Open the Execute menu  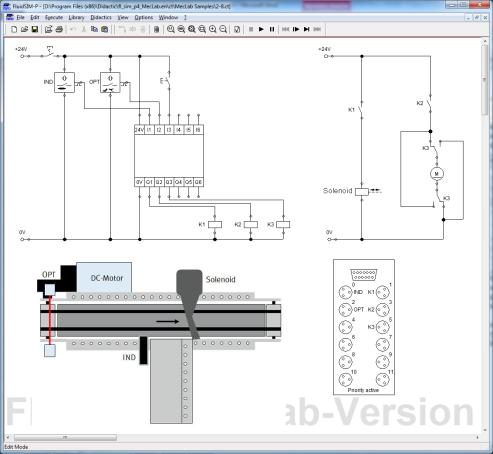(x=54, y=17)
